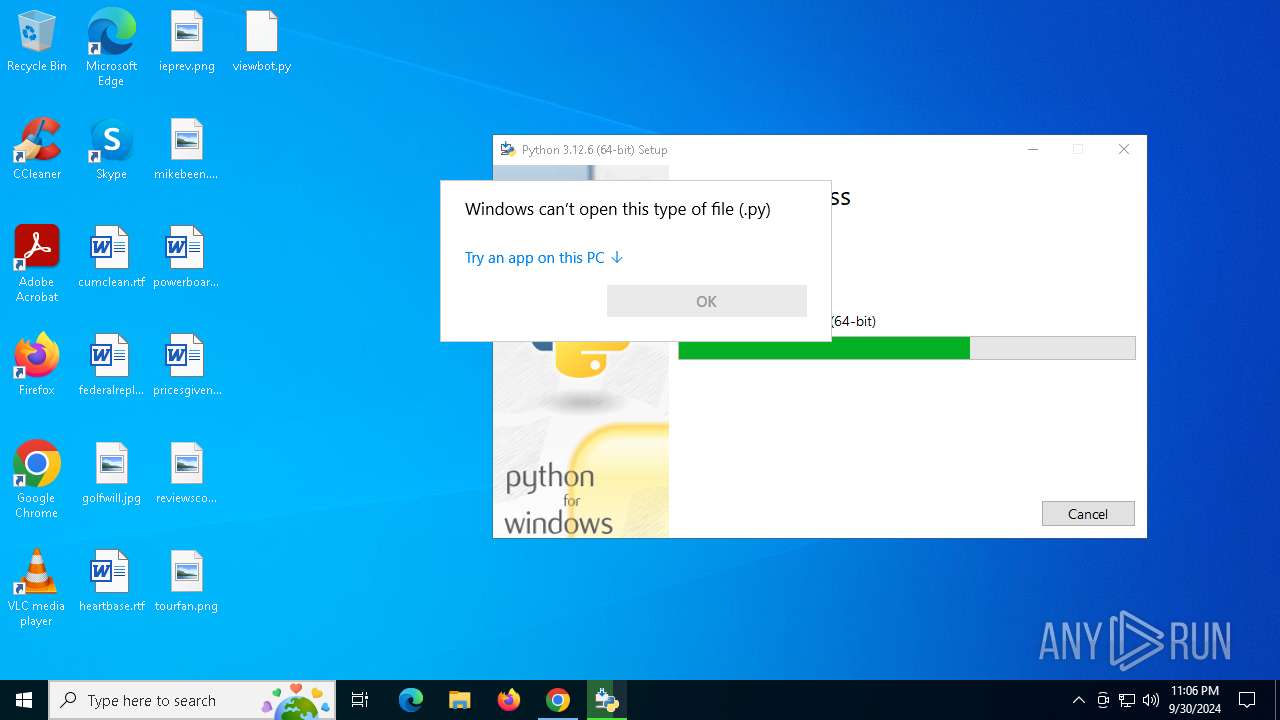The width and height of the screenshot is (1280, 720).
Task: Select the tourfan.png image on the desktop
Action: click(187, 582)
